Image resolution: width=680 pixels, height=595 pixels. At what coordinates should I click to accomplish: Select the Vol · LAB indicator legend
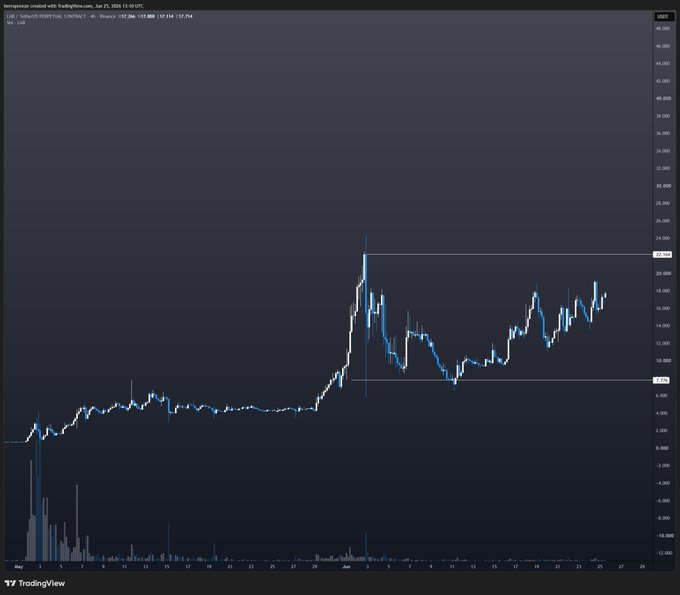tap(16, 23)
